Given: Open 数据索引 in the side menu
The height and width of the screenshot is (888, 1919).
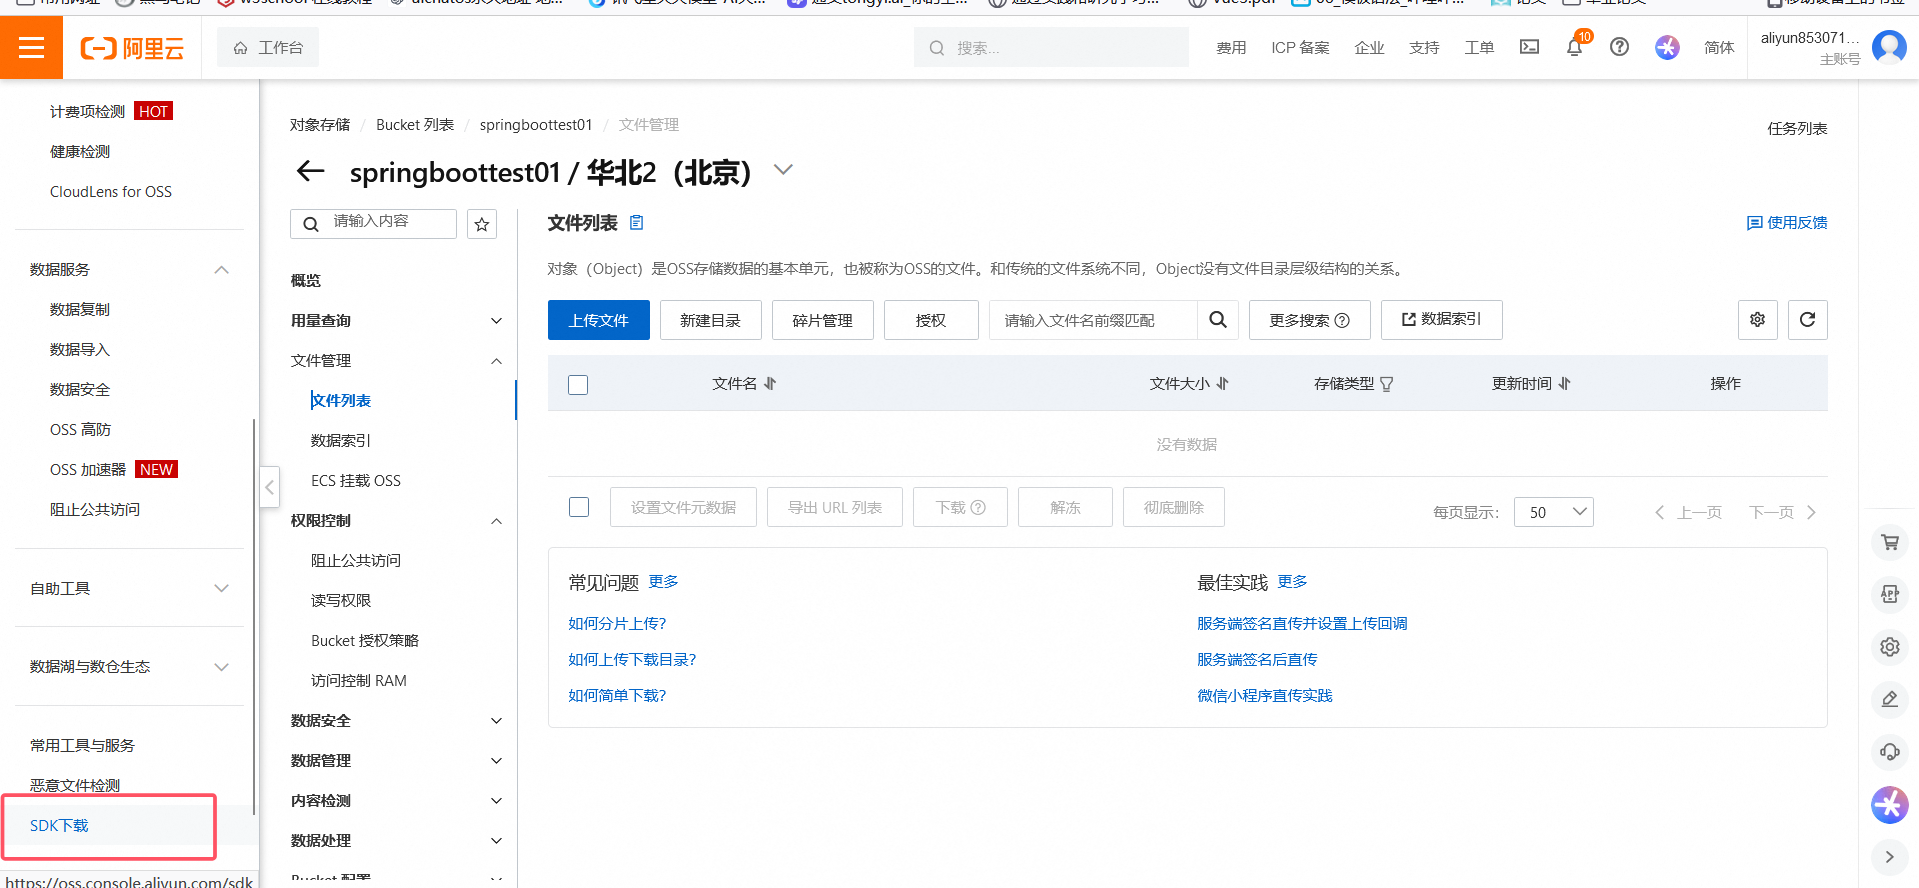Looking at the screenshot, I should pyautogui.click(x=341, y=441).
